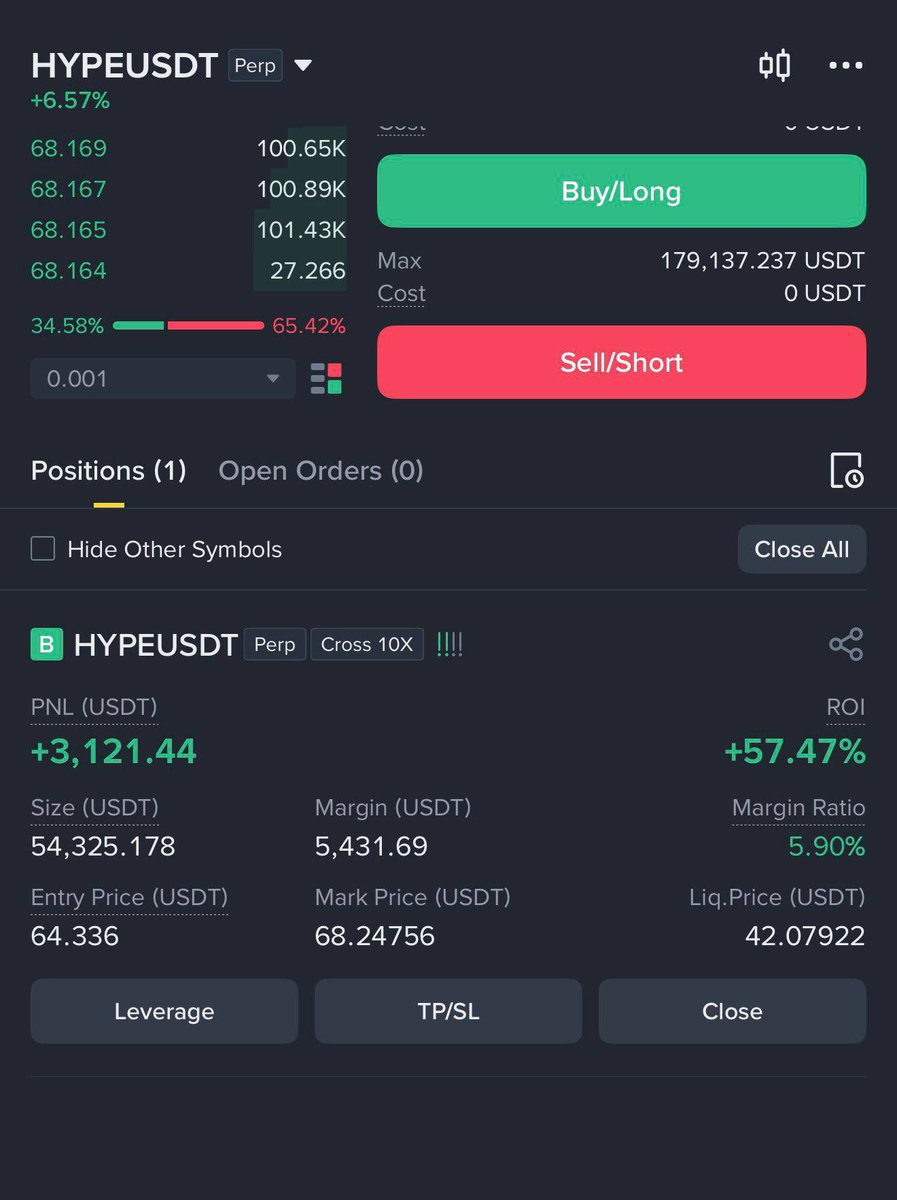Tap the ROI label

846,708
